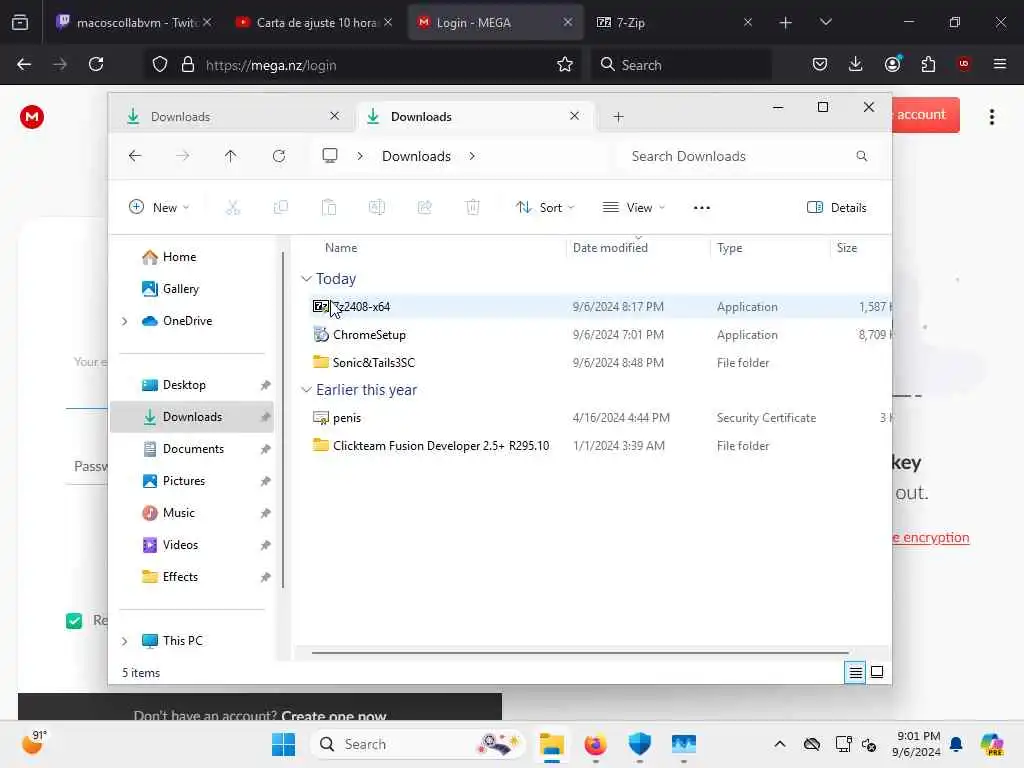Click the Paste icon in Explorer toolbar
The height and width of the screenshot is (768, 1024).
point(328,208)
